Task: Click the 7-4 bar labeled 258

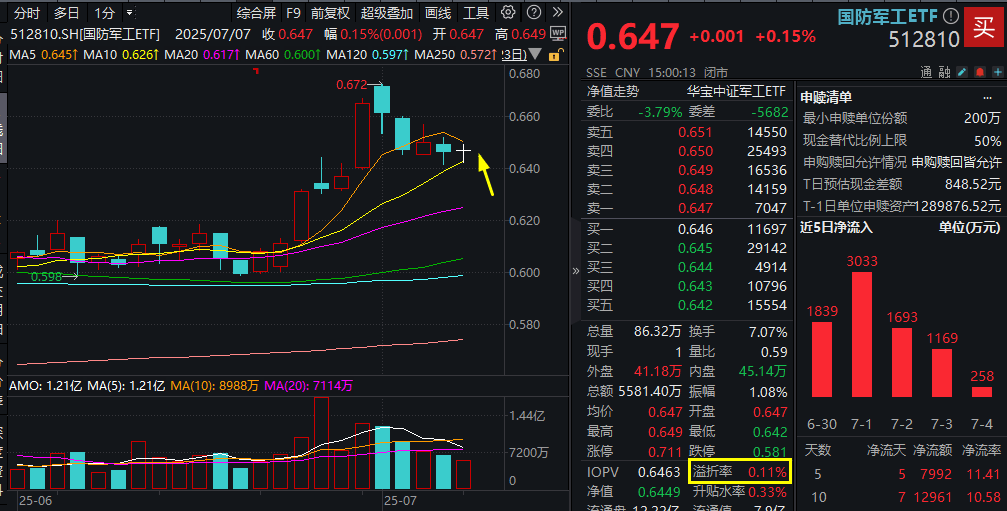Action: (x=982, y=392)
